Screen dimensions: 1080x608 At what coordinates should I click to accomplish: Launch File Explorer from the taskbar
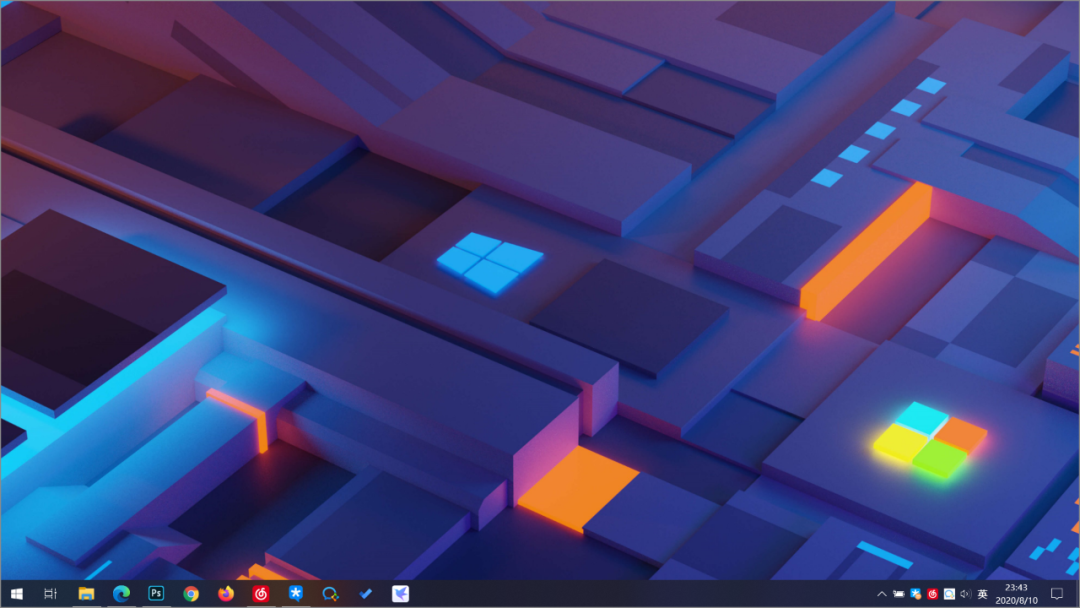[x=86, y=594]
